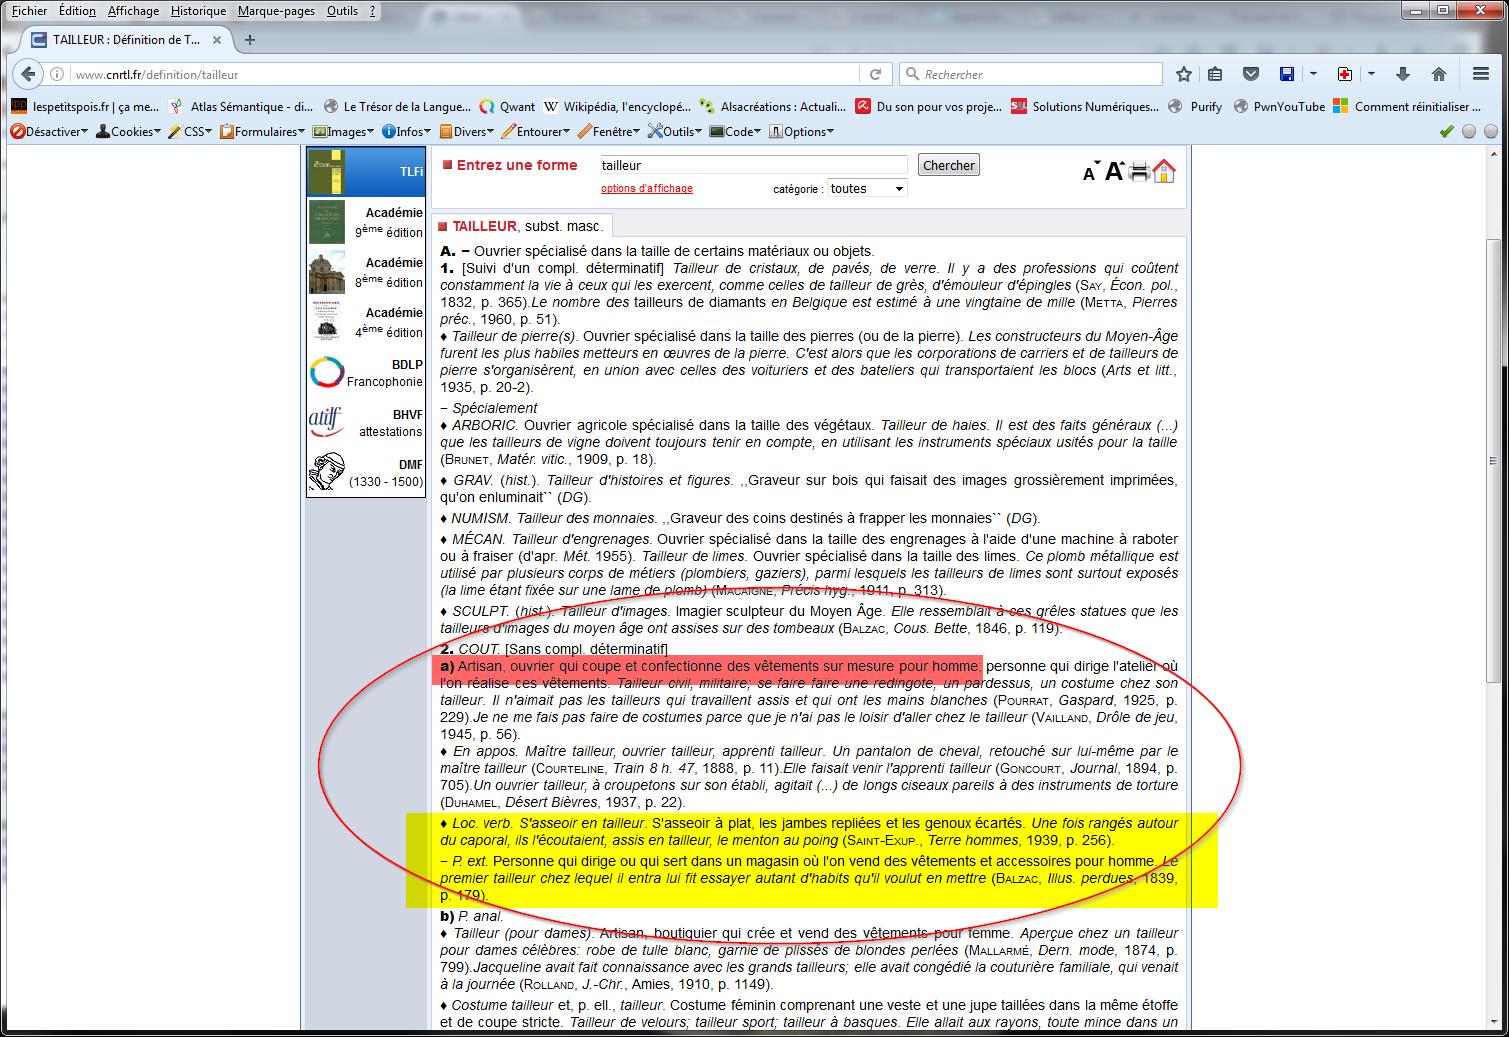Select the TLFi dictionary tab in sidebar
Image resolution: width=1509 pixels, height=1037 pixels.
(366, 172)
